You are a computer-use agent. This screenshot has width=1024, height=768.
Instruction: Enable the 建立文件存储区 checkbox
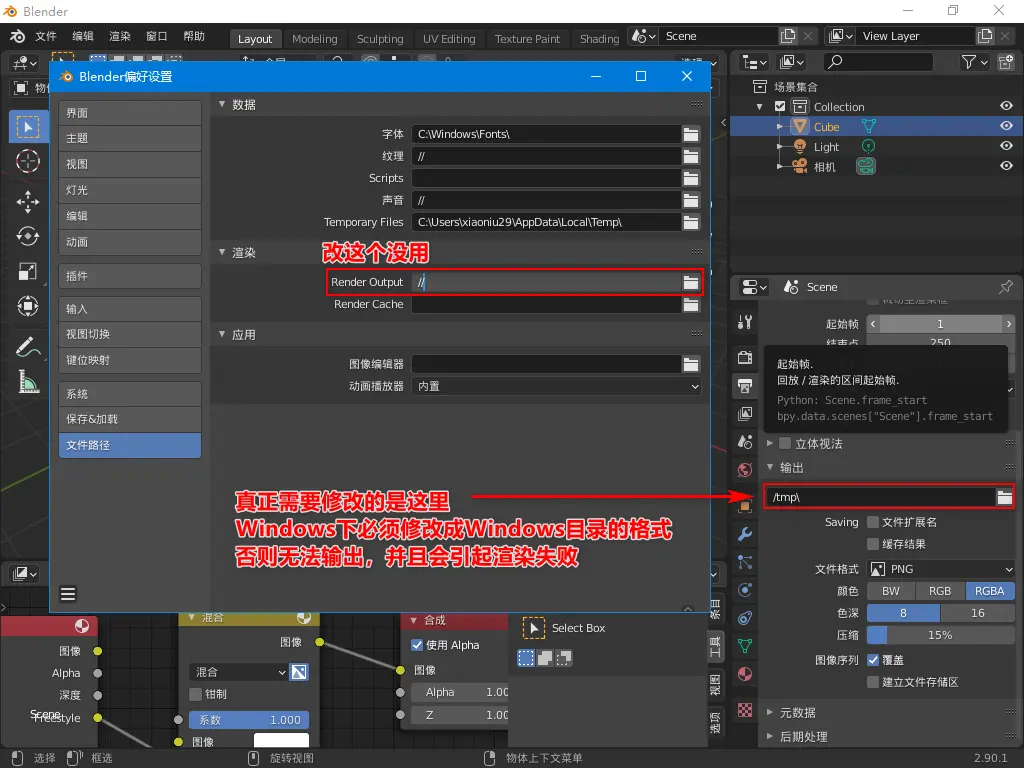pos(872,682)
